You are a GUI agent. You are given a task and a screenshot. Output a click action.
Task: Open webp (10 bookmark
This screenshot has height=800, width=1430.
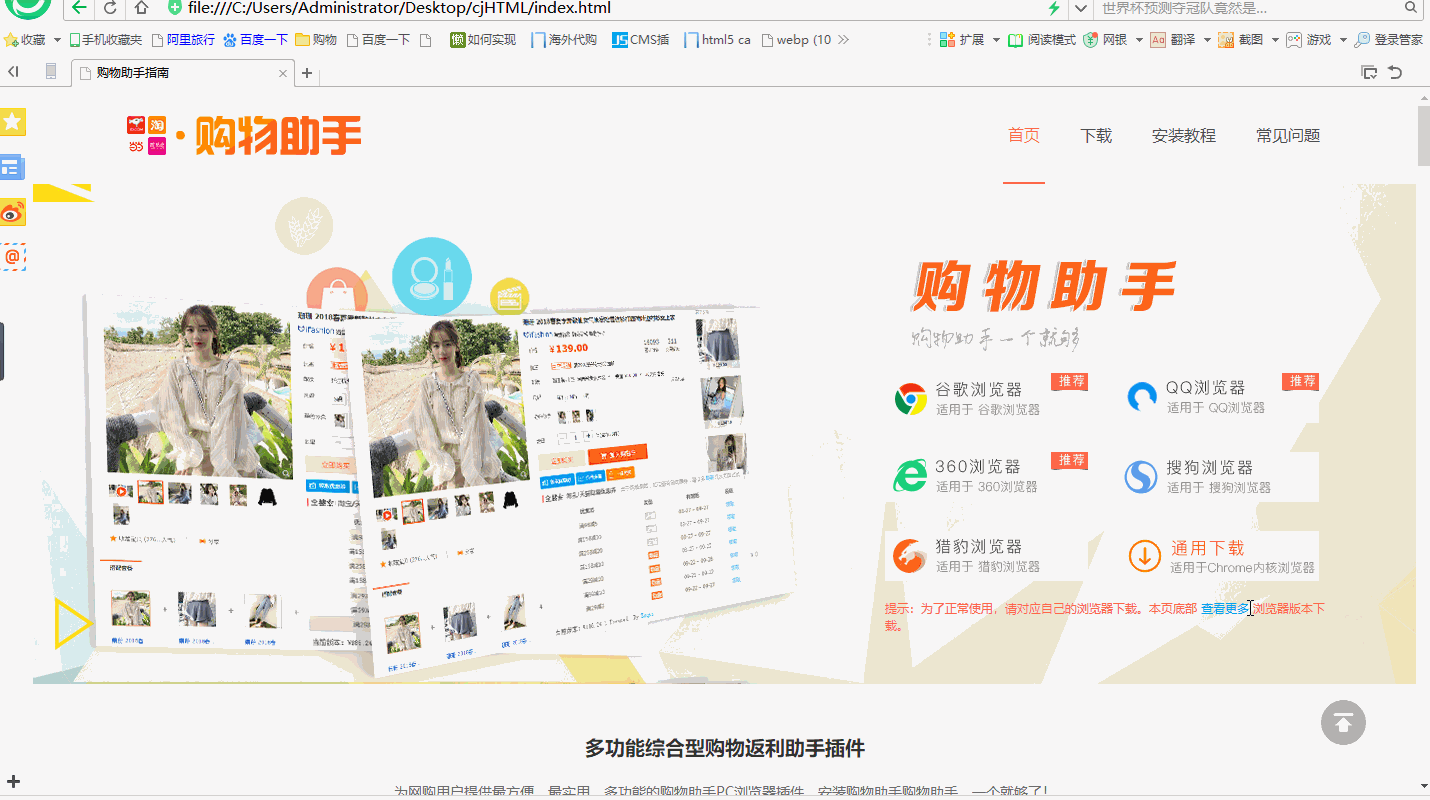pyautogui.click(x=797, y=40)
